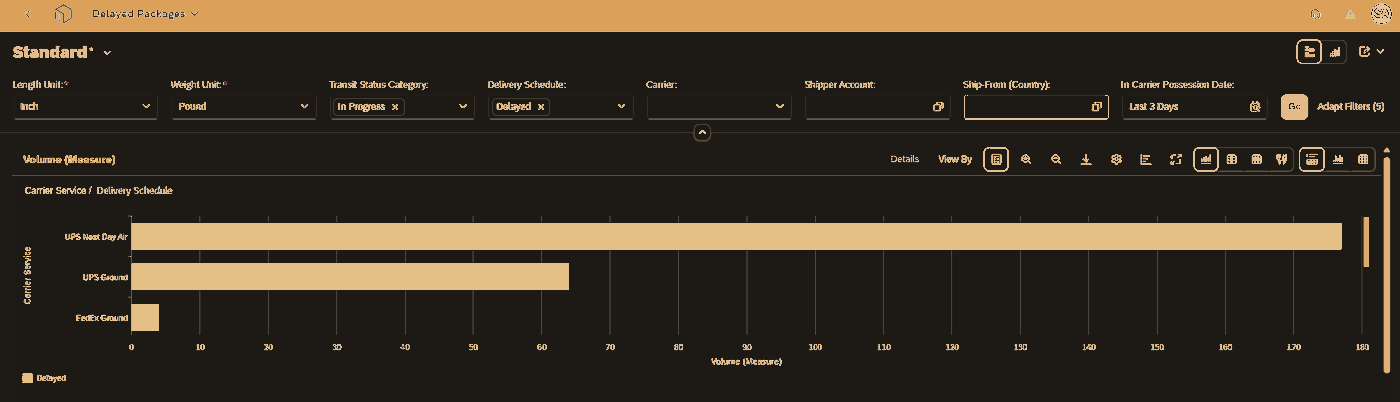Select the third view icon after chart
The width and height of the screenshot is (1400, 402).
click(x=1257, y=159)
